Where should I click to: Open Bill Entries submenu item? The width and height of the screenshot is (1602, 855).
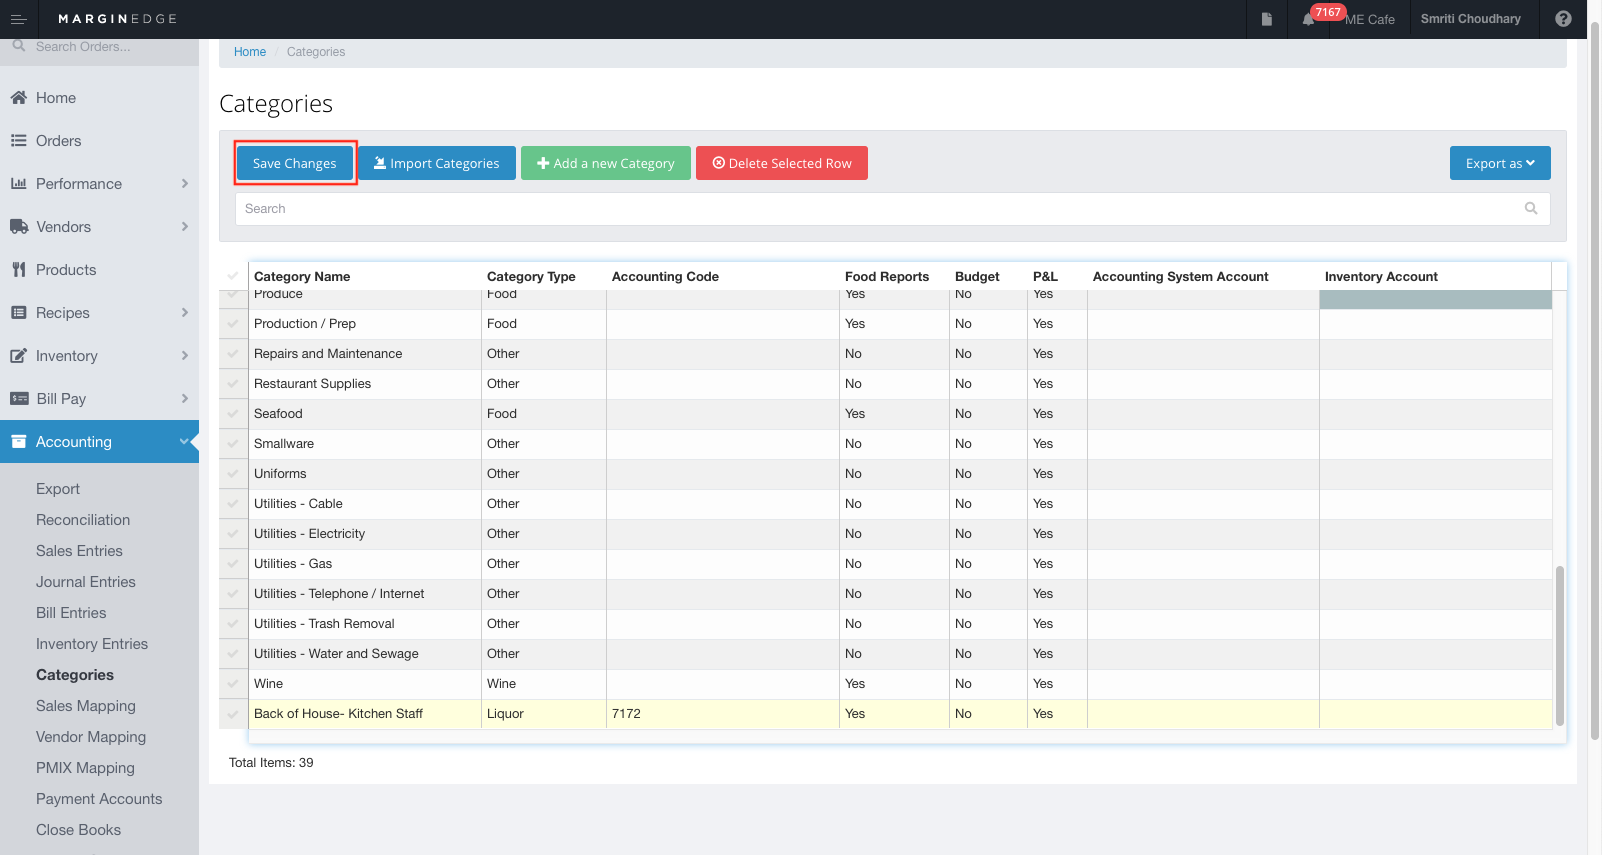click(71, 613)
